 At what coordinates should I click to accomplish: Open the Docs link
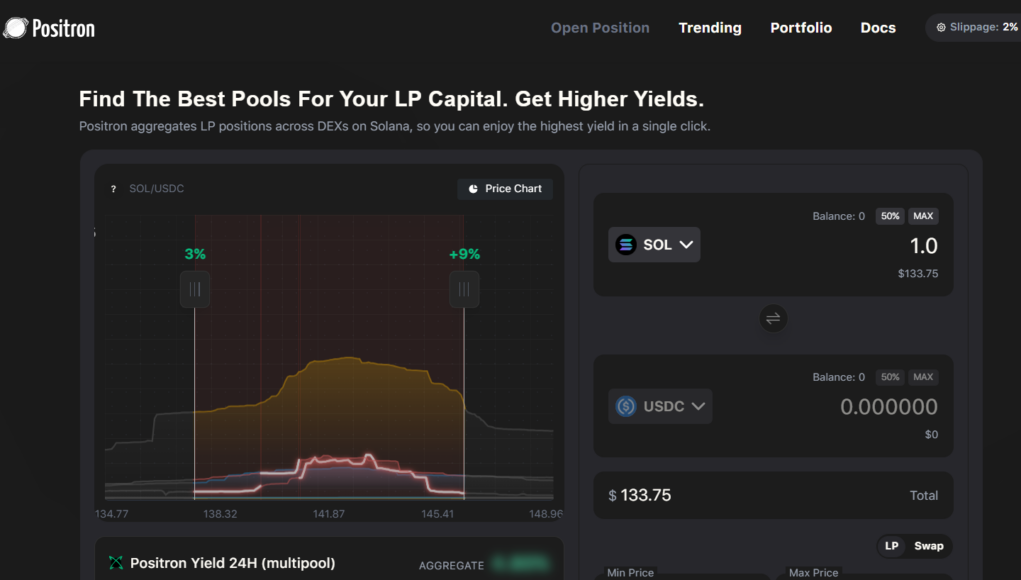coord(878,28)
